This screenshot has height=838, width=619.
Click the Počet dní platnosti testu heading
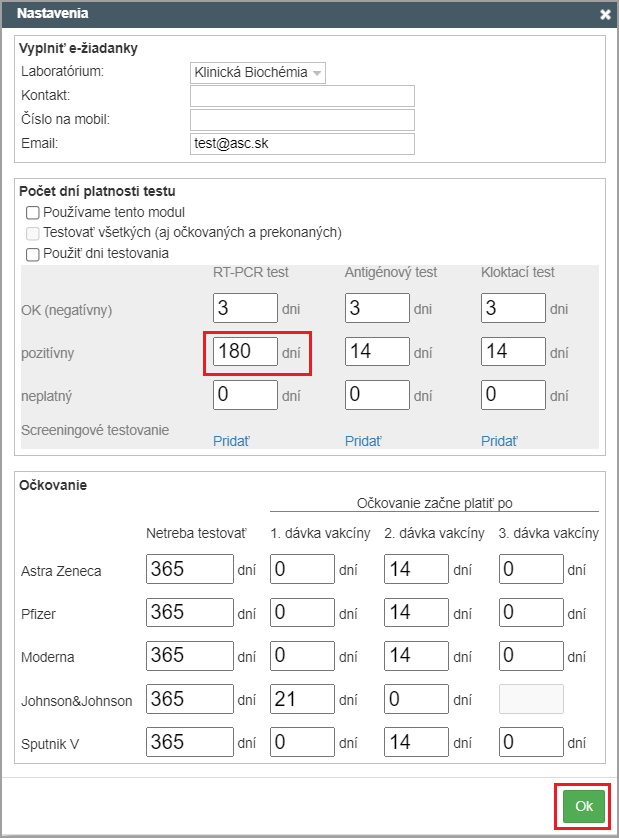point(97,191)
